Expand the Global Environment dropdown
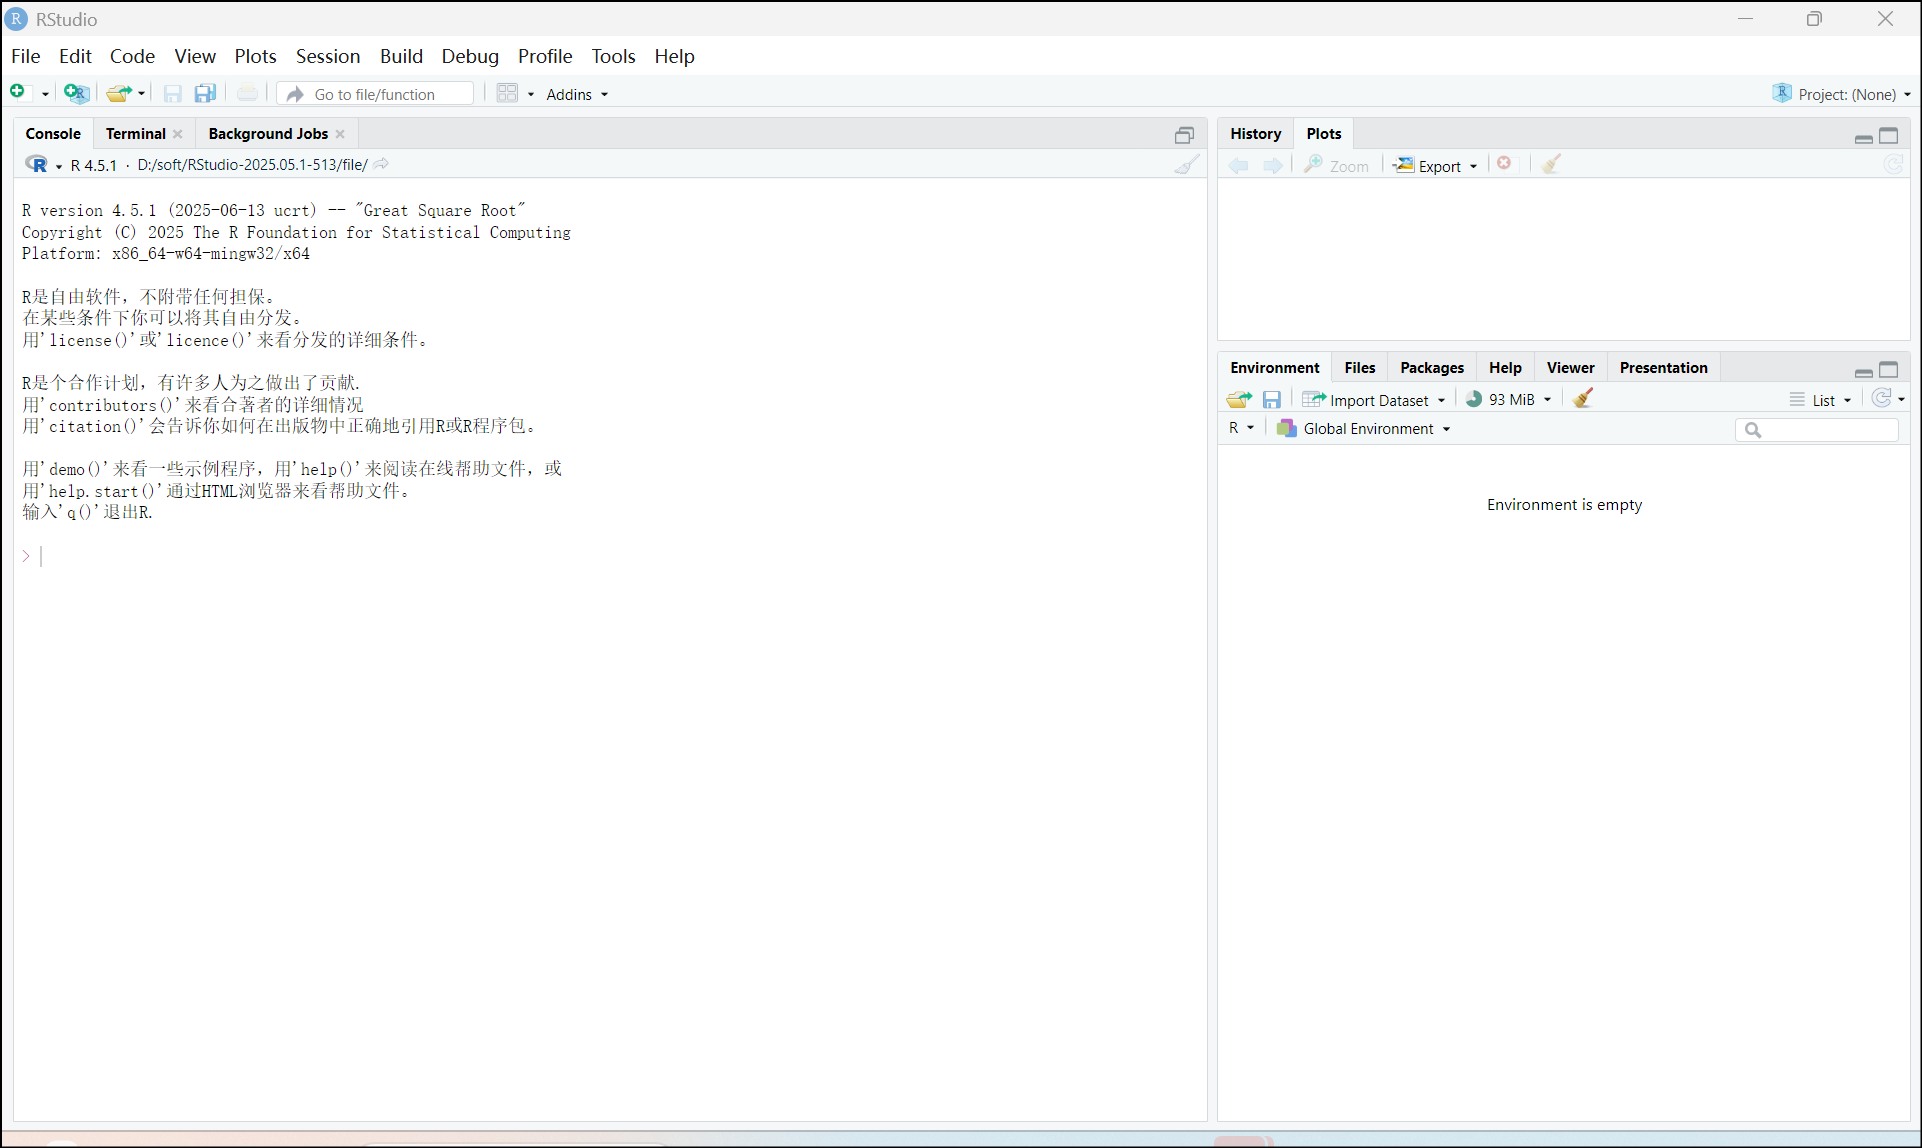 (x=1365, y=428)
